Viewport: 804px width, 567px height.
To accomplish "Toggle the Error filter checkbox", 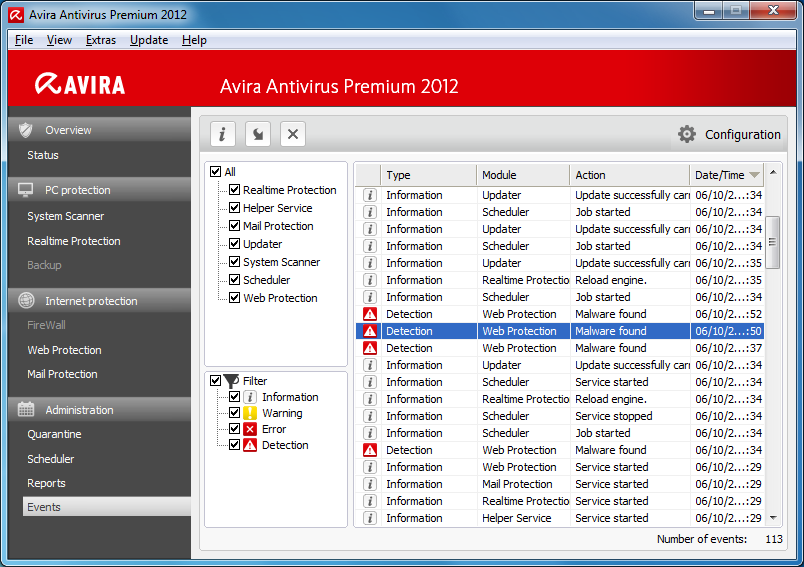I will pyautogui.click(x=234, y=429).
